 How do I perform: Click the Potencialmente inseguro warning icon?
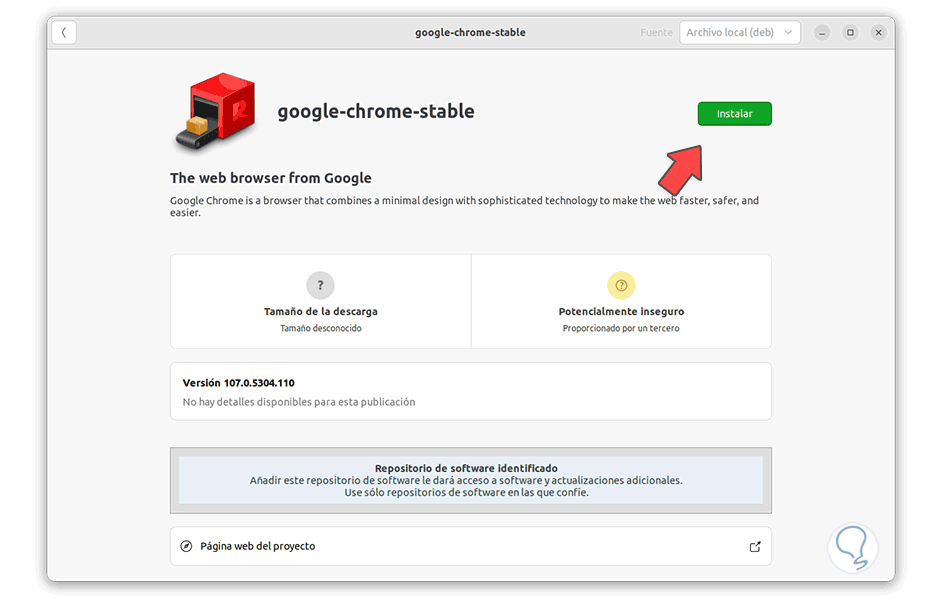(x=621, y=285)
